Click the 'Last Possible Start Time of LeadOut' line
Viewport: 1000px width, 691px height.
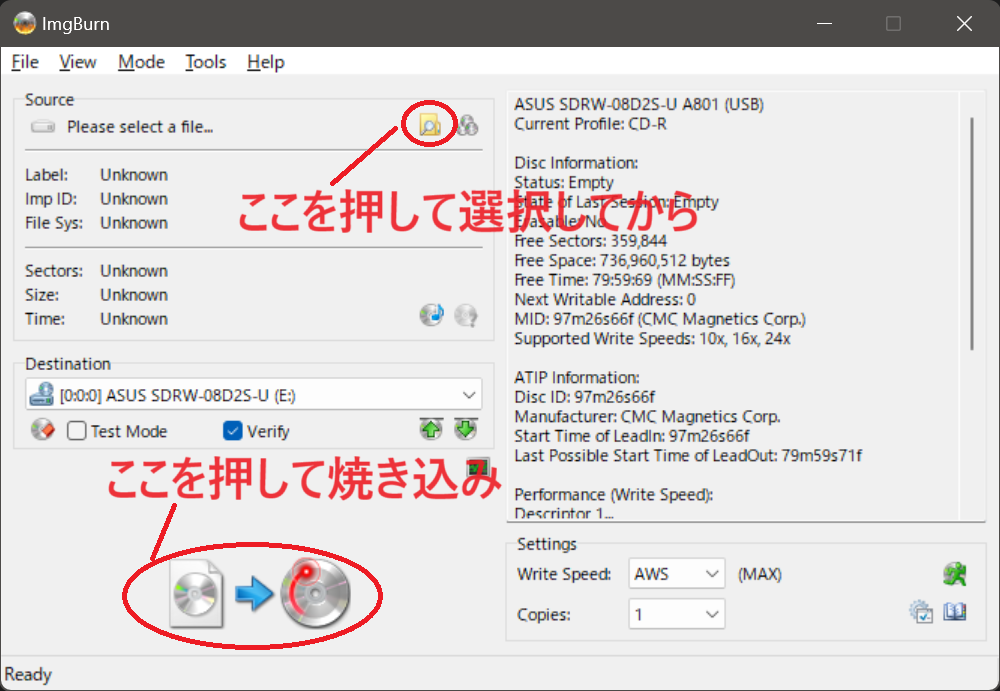pos(688,456)
